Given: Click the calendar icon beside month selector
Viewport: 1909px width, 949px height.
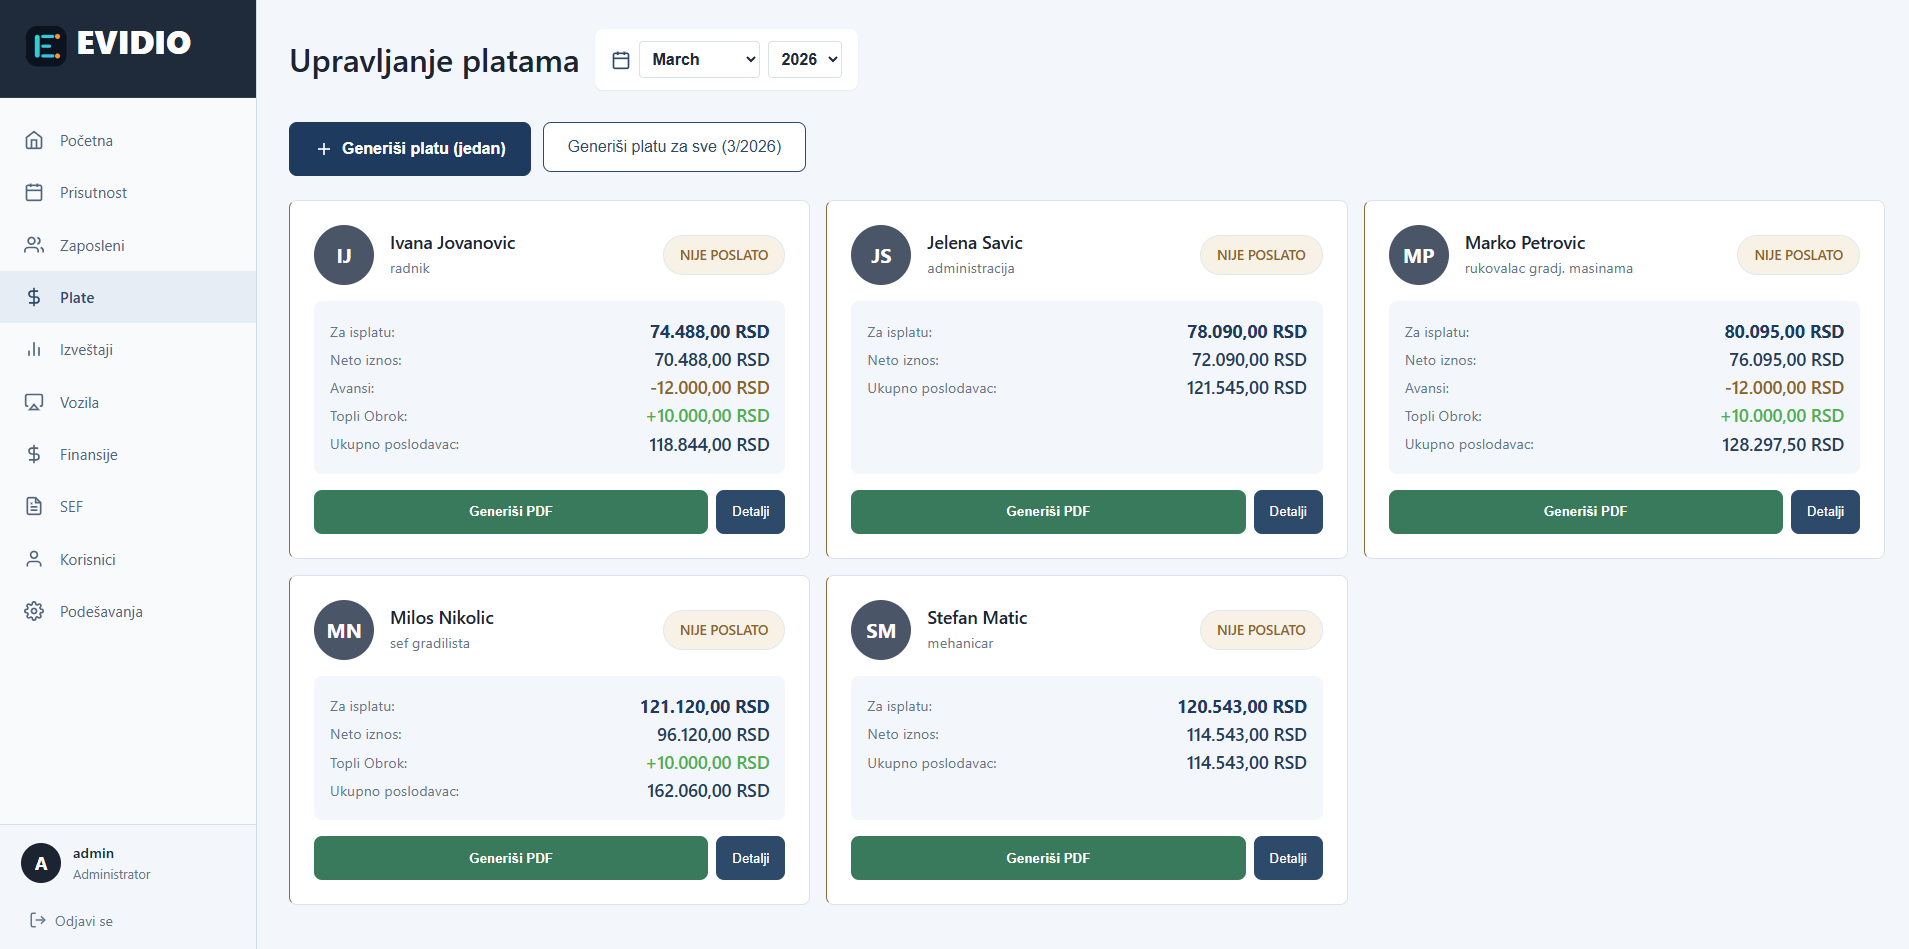Looking at the screenshot, I should pos(621,59).
